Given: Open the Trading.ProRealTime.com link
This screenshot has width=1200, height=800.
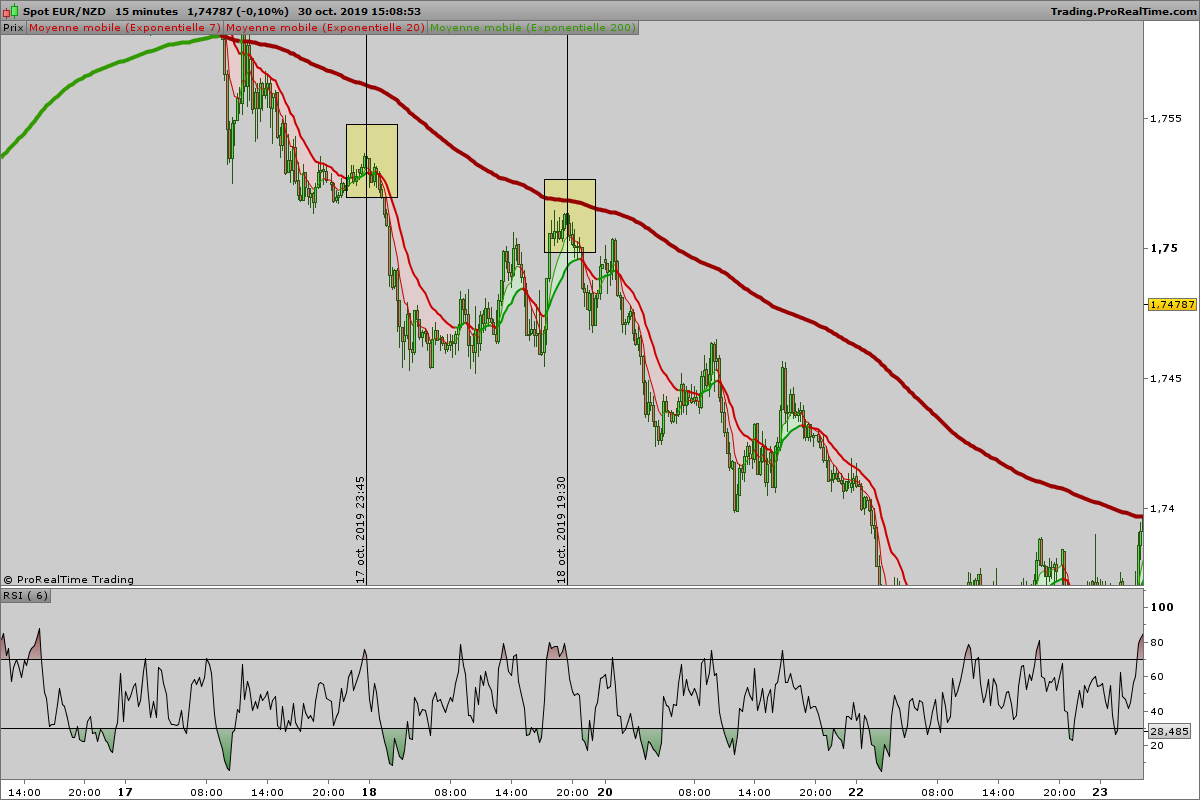Looking at the screenshot, I should 1123,11.
